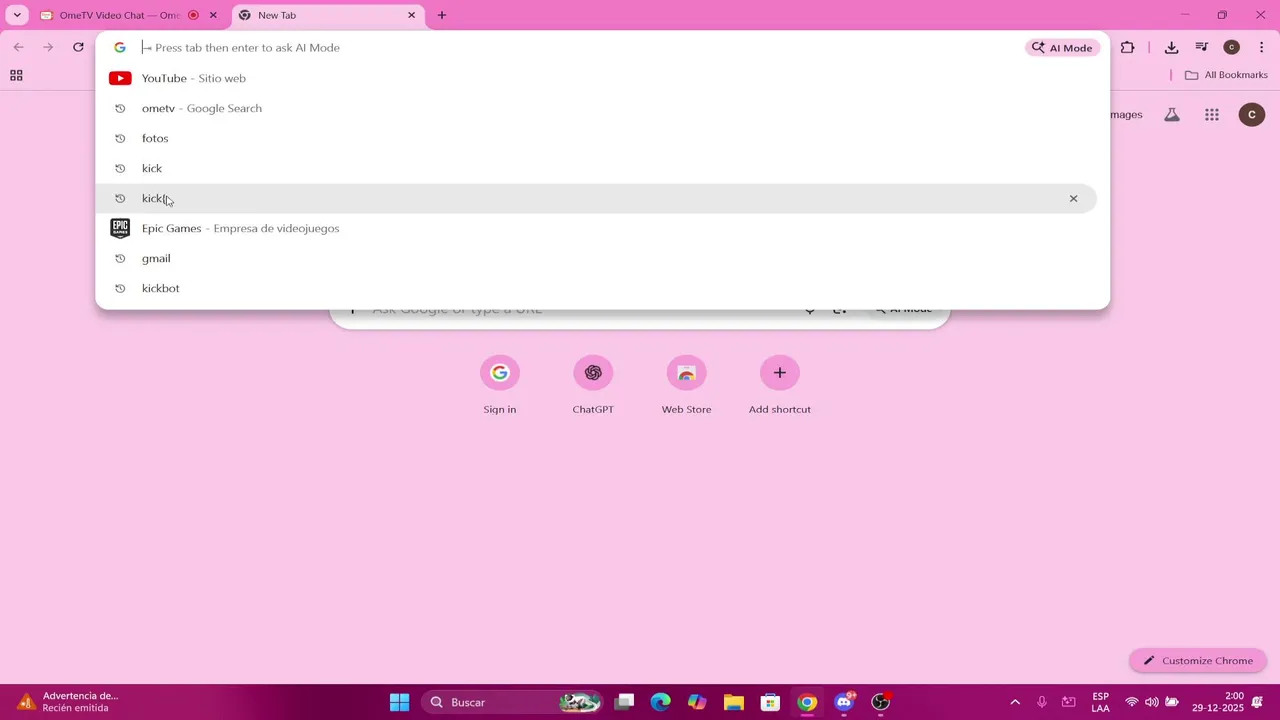Reload the current page

pyautogui.click(x=78, y=47)
